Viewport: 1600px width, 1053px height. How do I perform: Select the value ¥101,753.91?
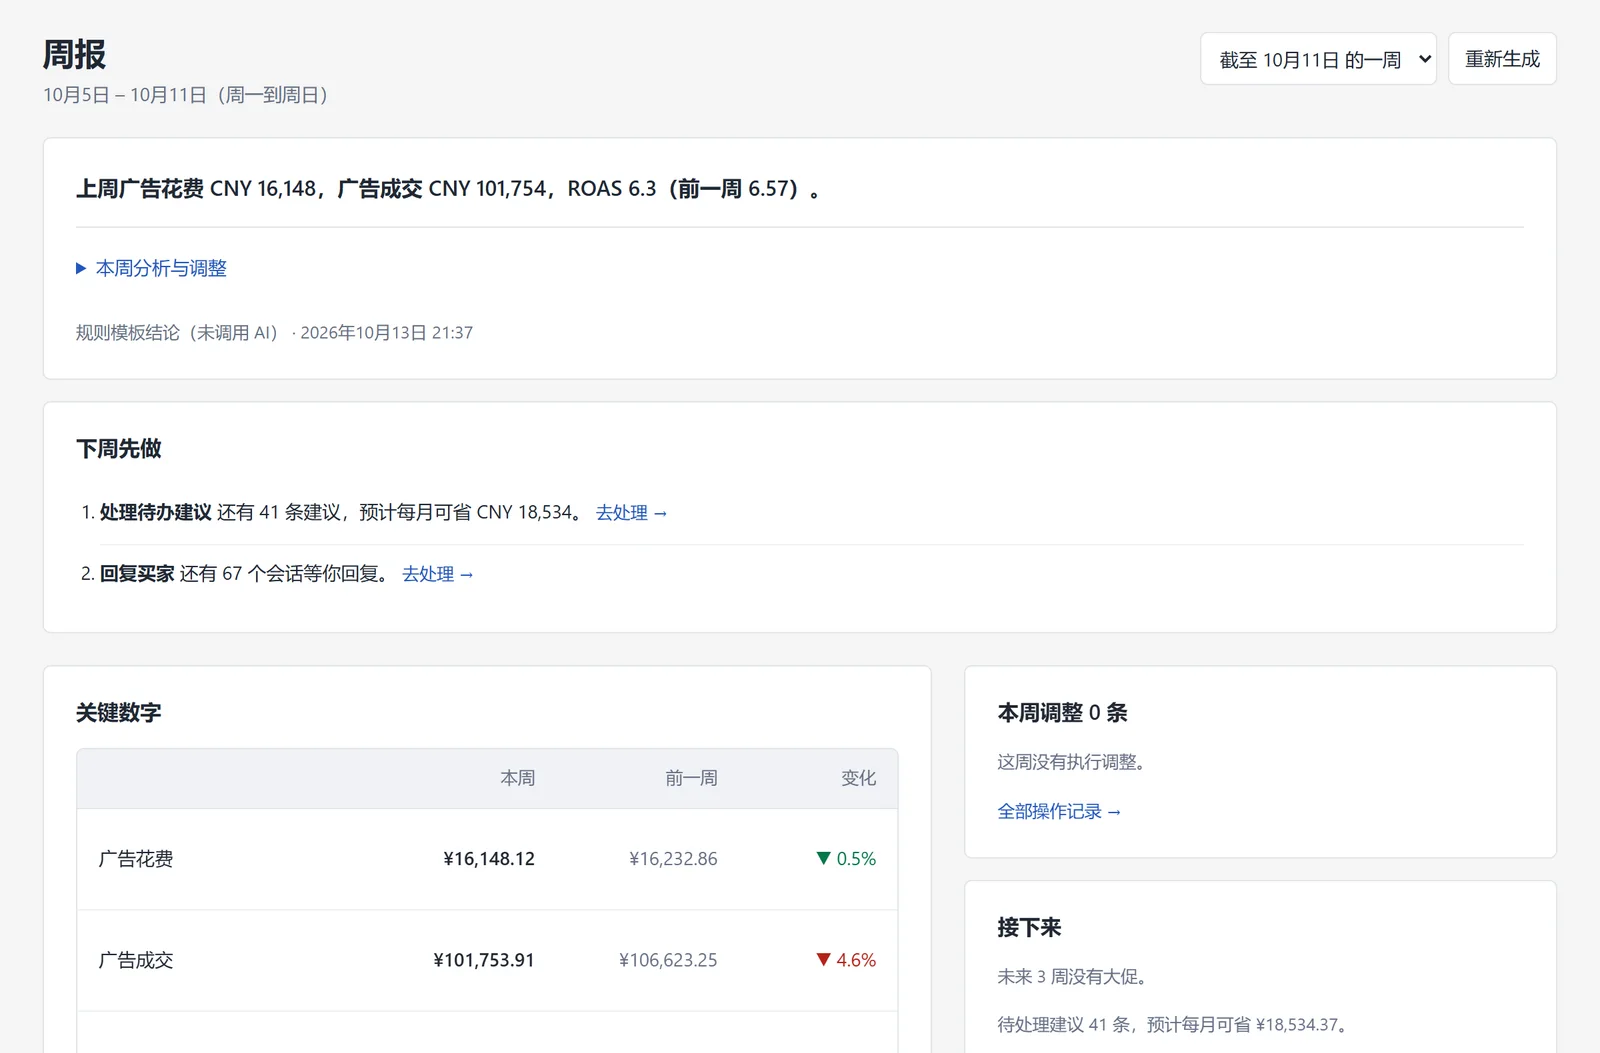click(x=484, y=960)
